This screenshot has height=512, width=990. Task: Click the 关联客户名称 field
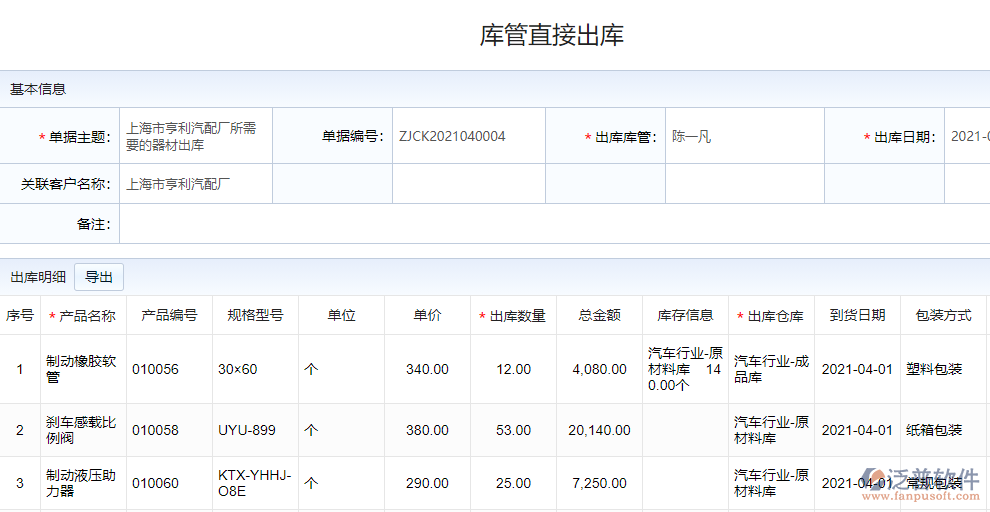click(x=195, y=184)
